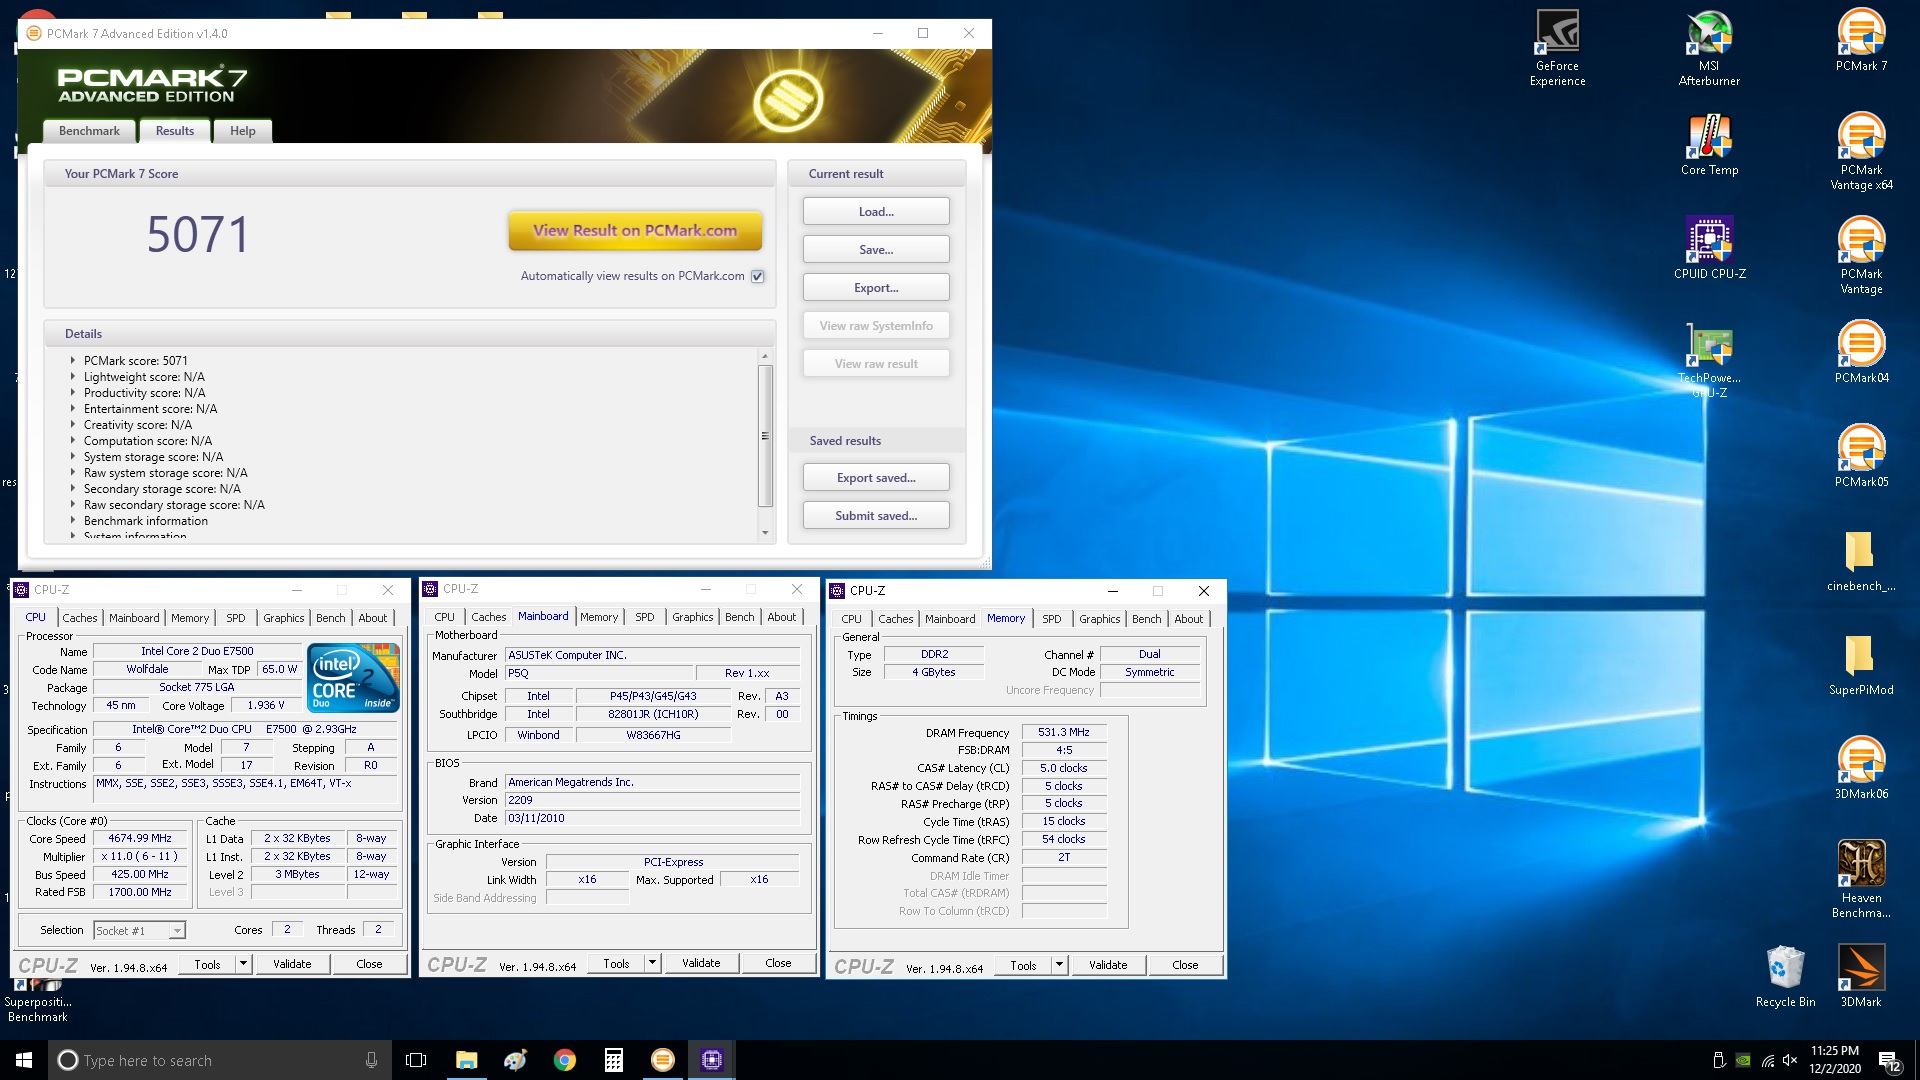Select About tab in right CPU-Z window
Viewport: 1920px width, 1080px height.
point(1189,619)
